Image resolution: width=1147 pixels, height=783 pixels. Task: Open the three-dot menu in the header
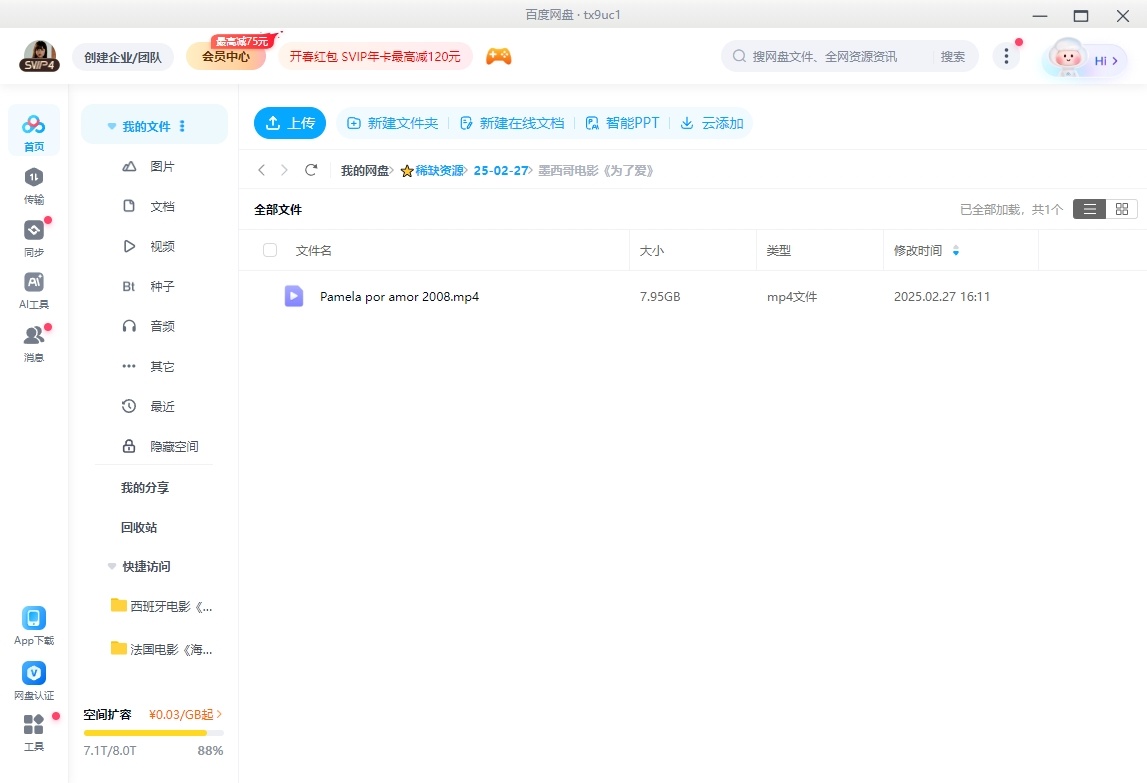point(1005,57)
